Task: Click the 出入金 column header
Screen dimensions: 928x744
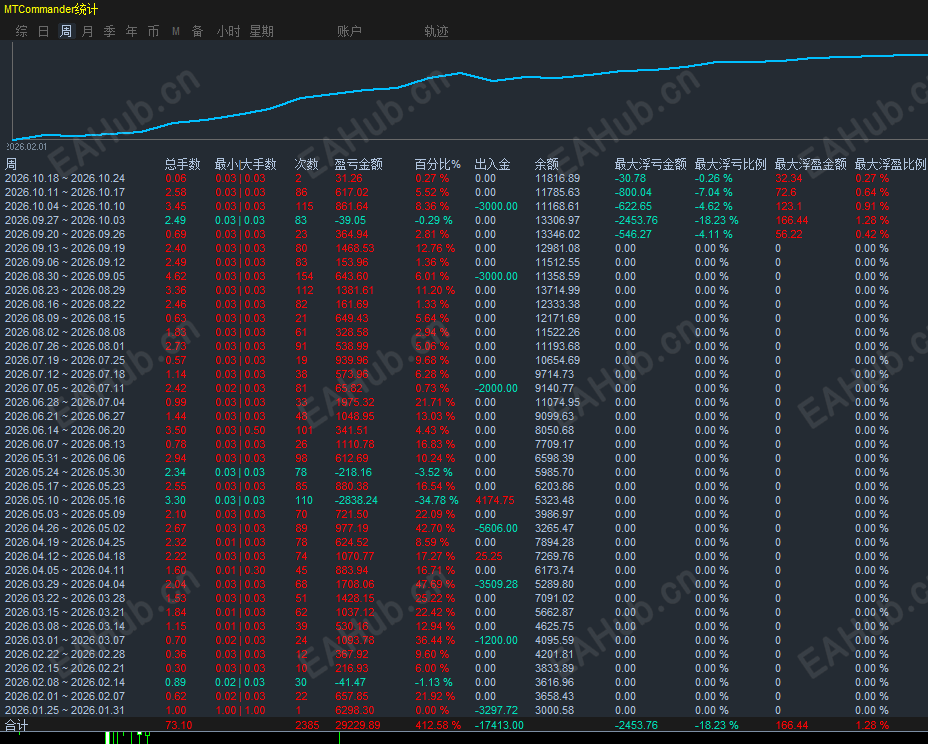Action: [x=492, y=164]
